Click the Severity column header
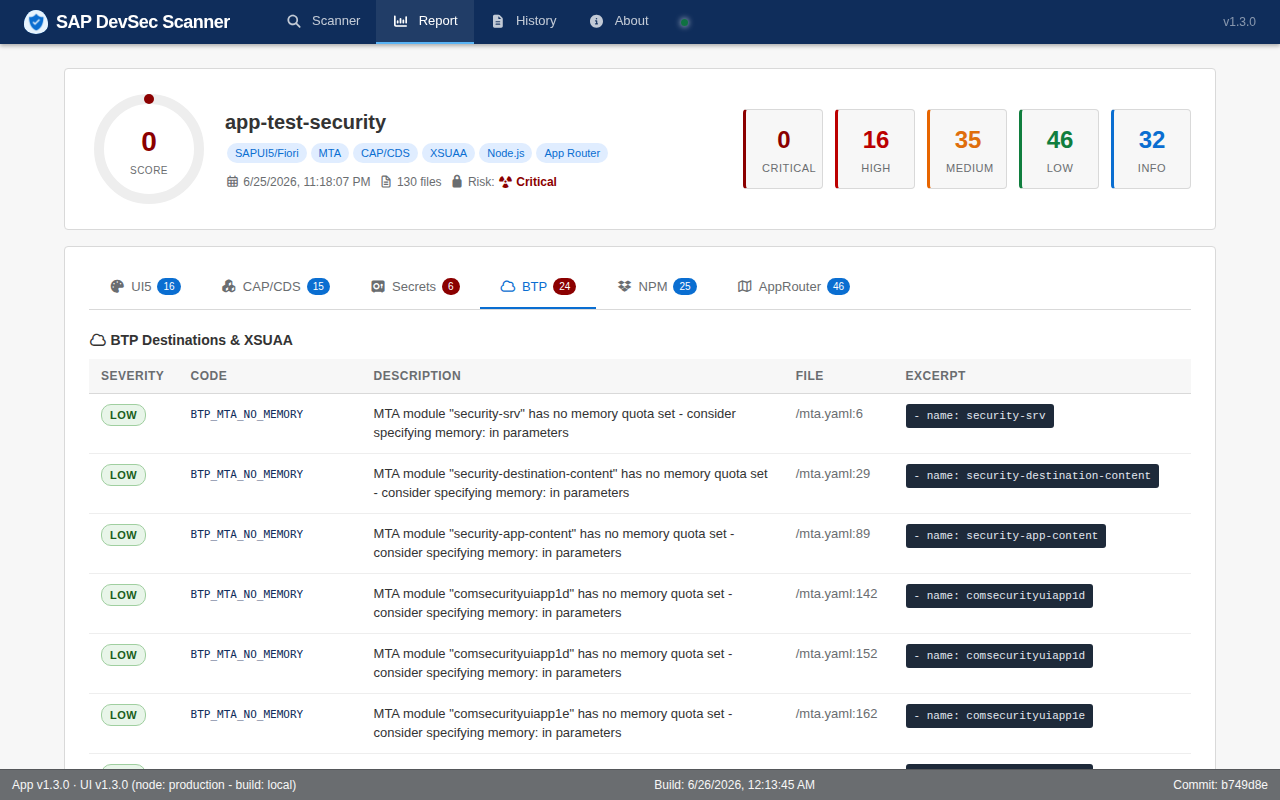This screenshot has height=800, width=1280. [x=132, y=376]
